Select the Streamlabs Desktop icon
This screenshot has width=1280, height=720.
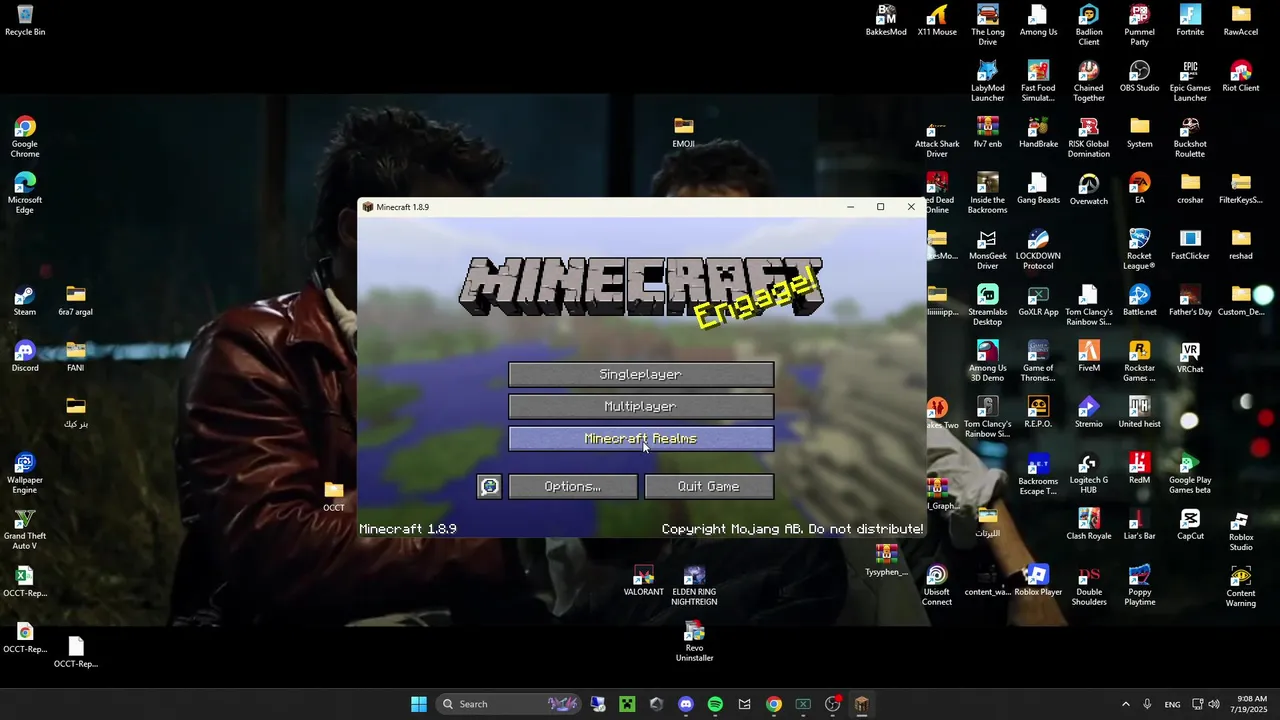coord(988,306)
